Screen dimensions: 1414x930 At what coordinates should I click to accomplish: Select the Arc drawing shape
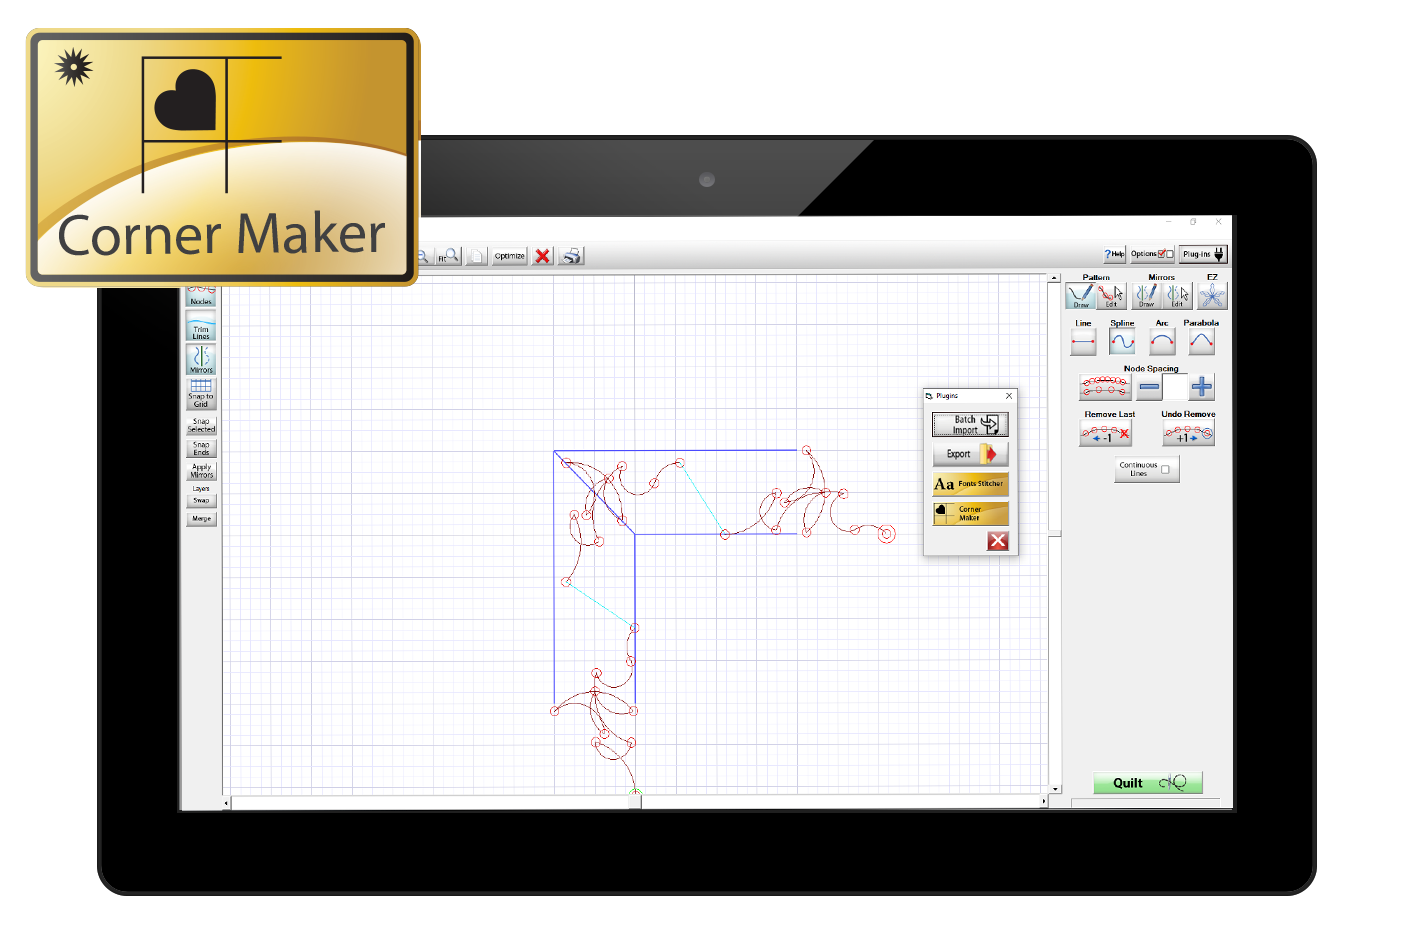1162,342
